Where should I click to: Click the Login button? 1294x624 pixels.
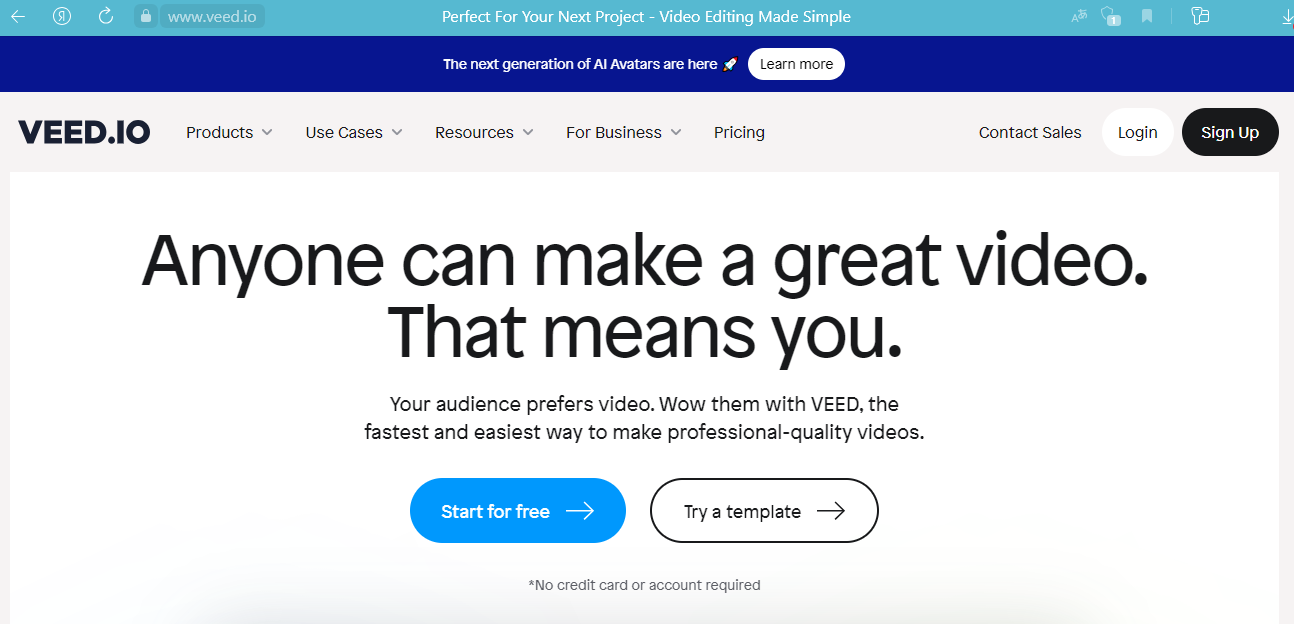[x=1137, y=132]
